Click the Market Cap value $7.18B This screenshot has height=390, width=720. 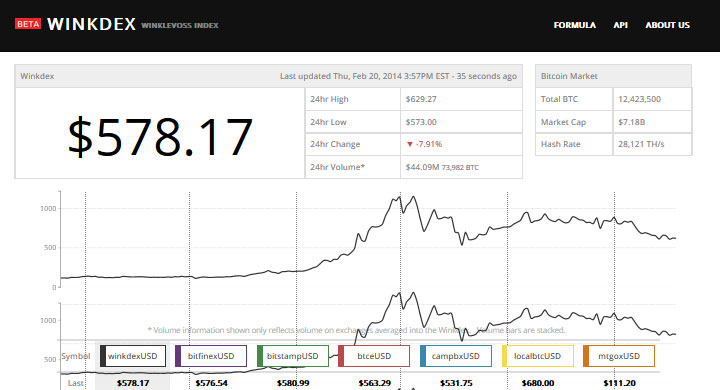click(631, 122)
